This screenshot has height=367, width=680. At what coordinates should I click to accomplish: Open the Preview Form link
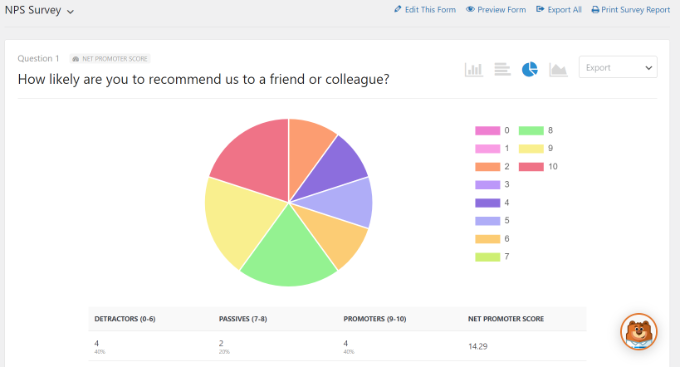[x=496, y=10]
